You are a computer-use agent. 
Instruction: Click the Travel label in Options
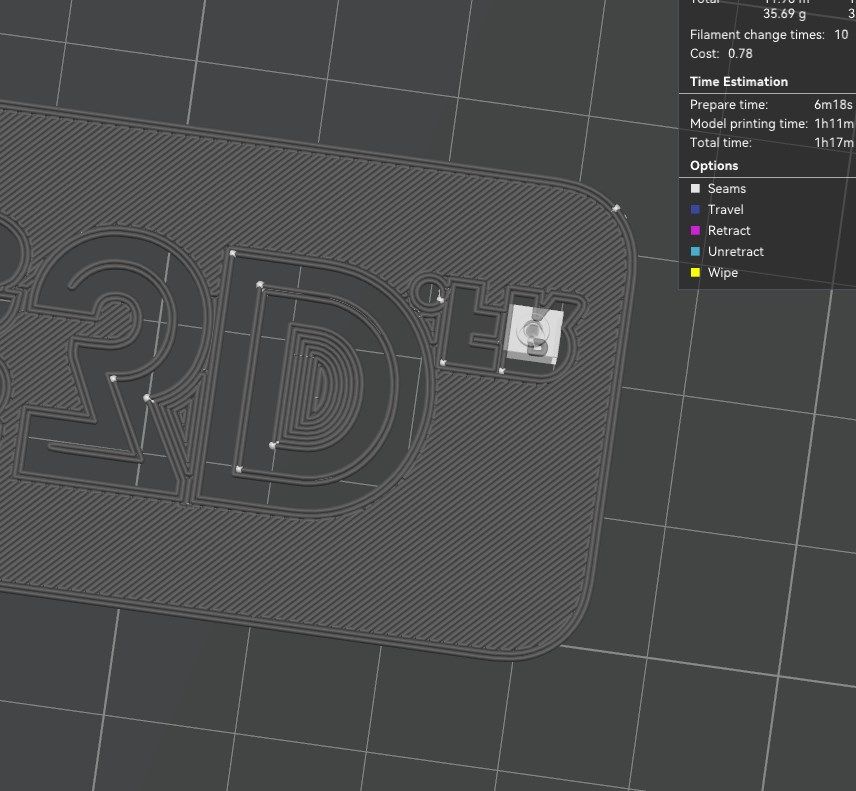(726, 210)
